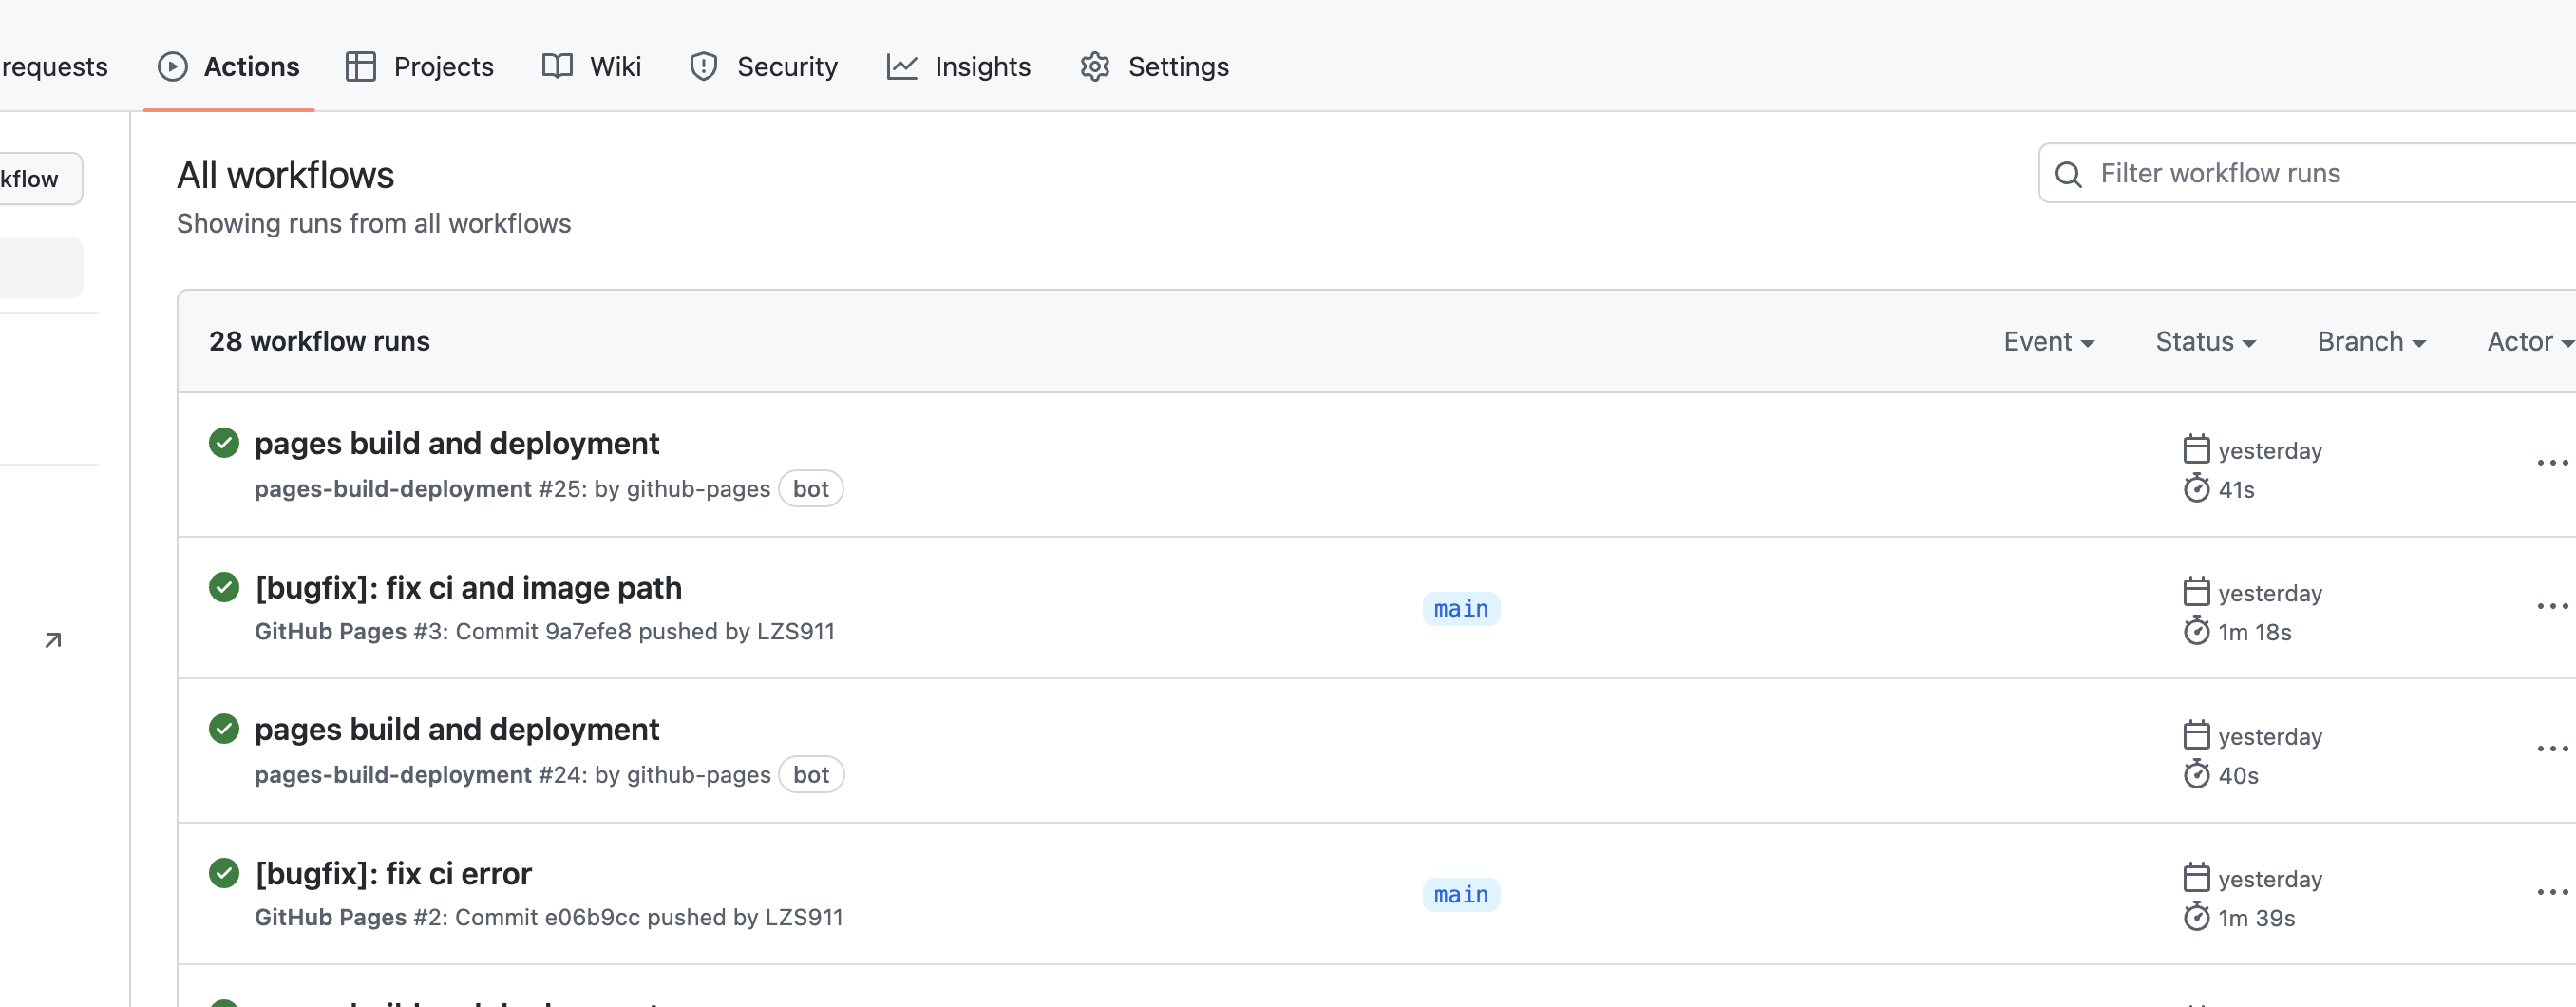
Task: Click stopwatch icon beside 40s duration
Action: 2196,774
